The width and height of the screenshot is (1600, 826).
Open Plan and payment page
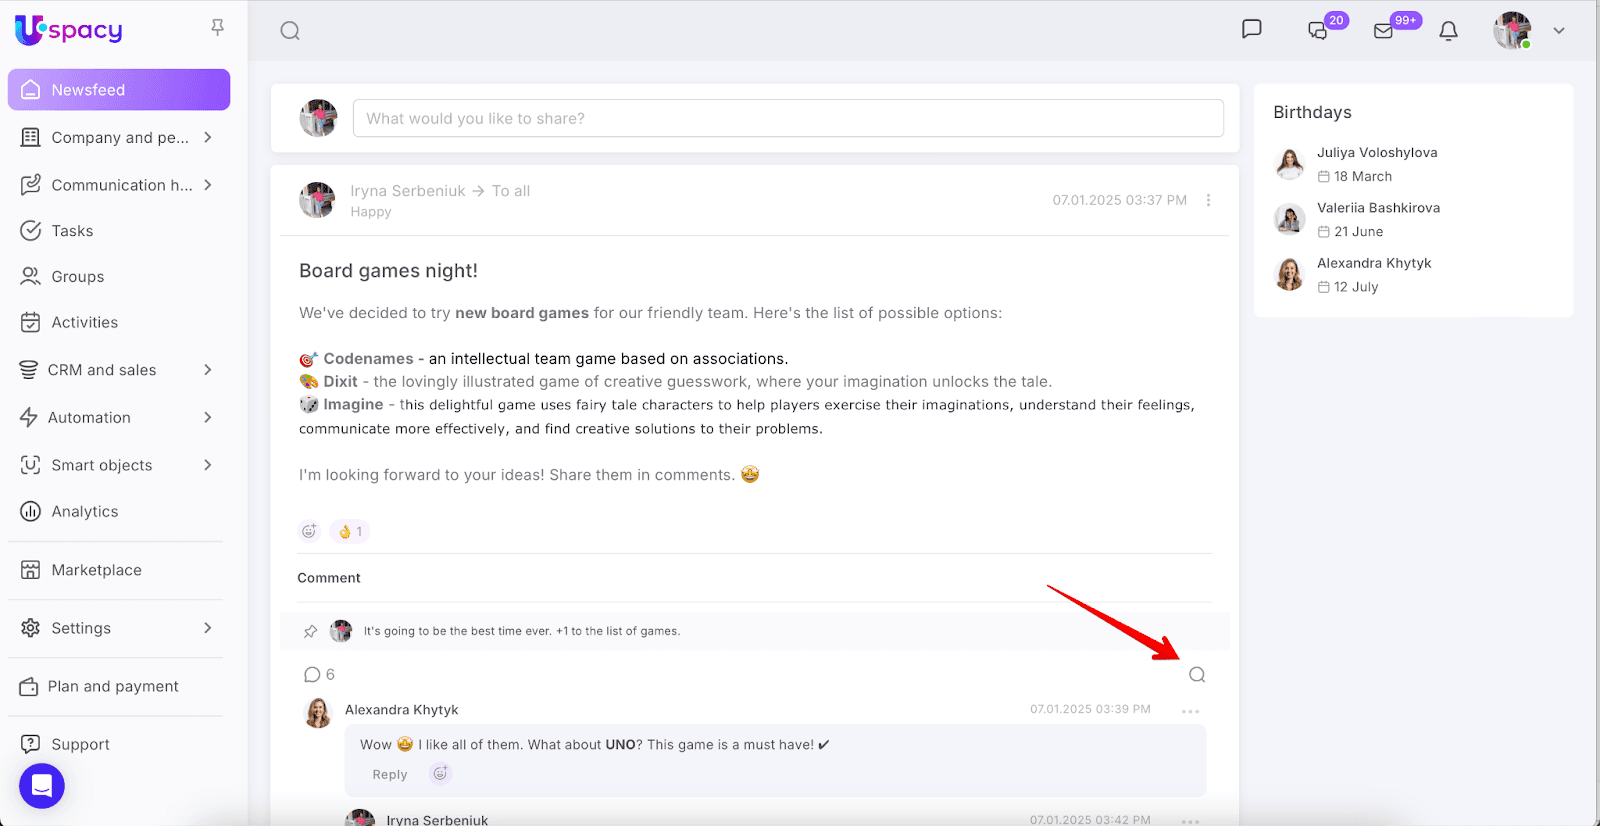113,687
